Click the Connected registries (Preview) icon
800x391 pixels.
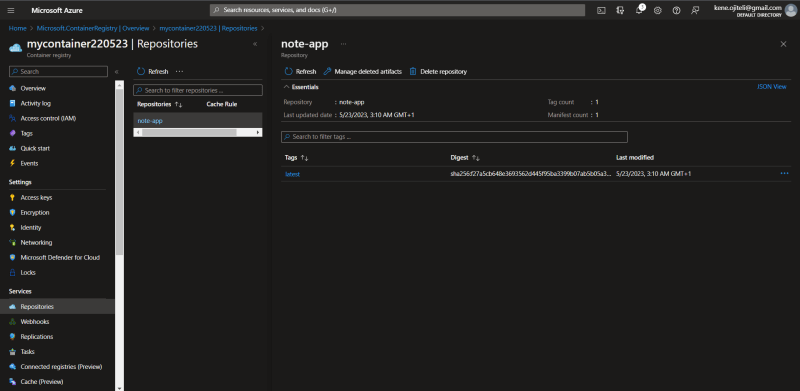(x=13, y=366)
